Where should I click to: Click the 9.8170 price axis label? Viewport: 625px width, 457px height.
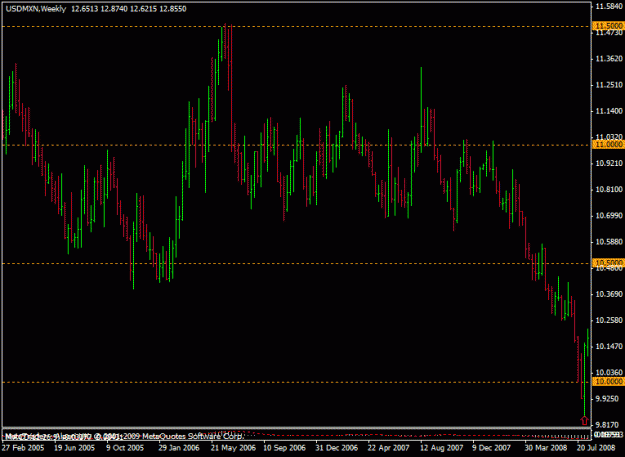[607, 425]
